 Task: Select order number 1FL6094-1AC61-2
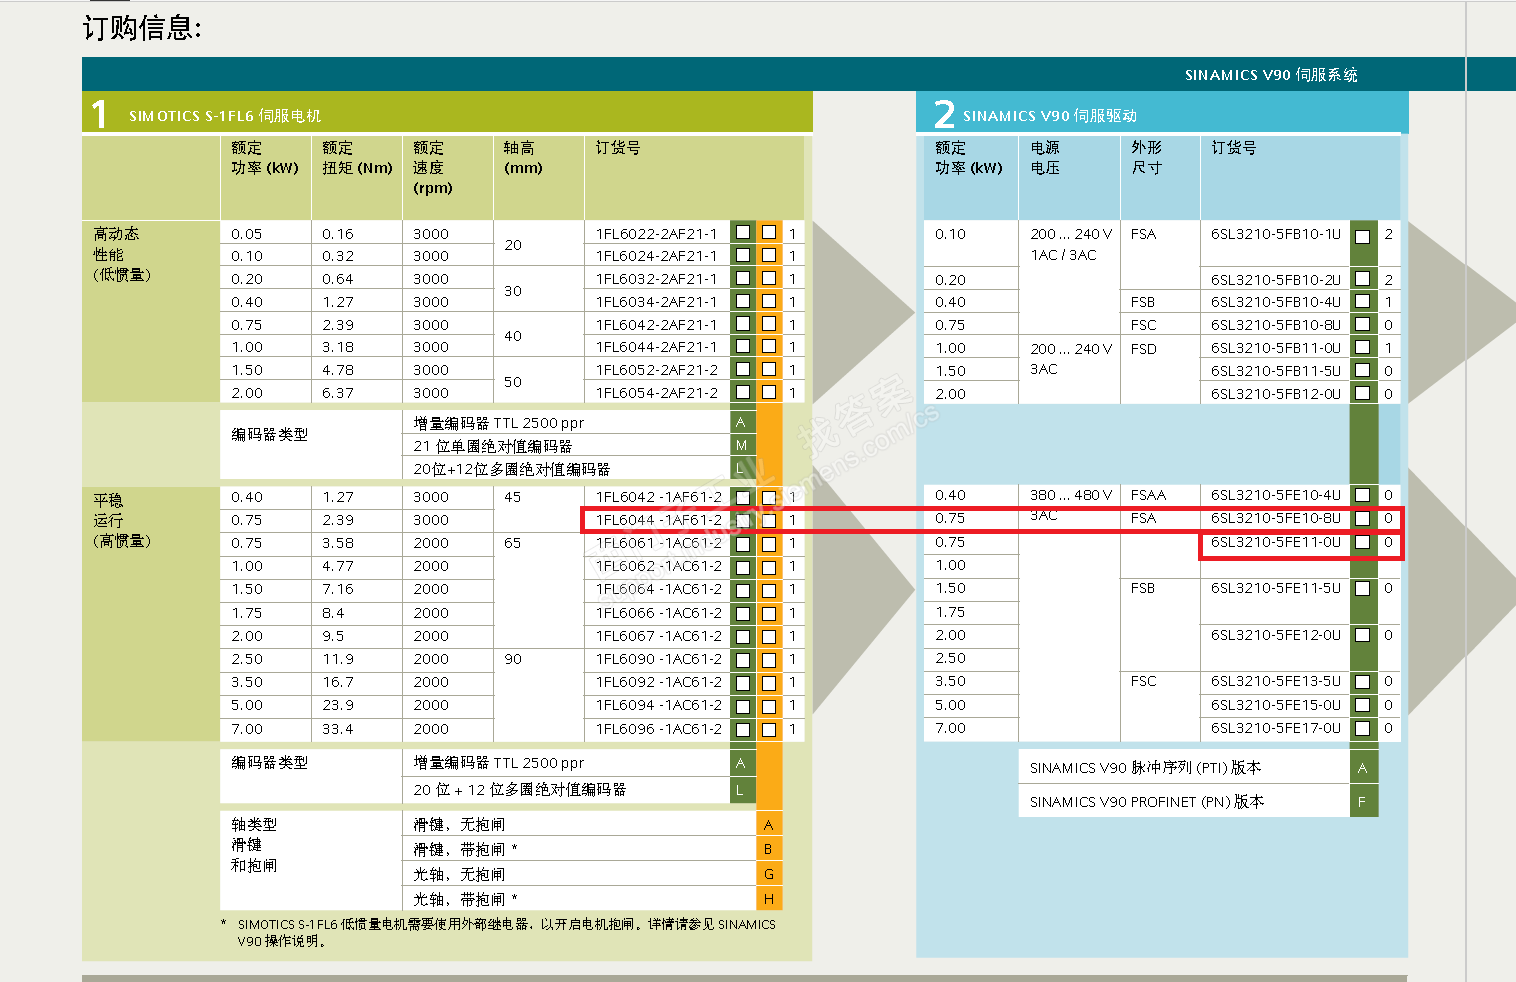coord(659,705)
